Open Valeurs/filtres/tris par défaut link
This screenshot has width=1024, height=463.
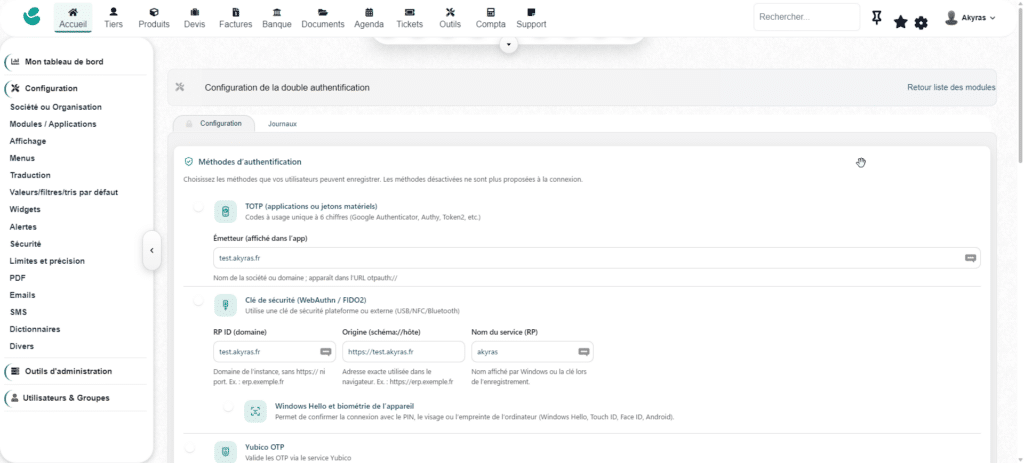pyautogui.click(x=63, y=192)
